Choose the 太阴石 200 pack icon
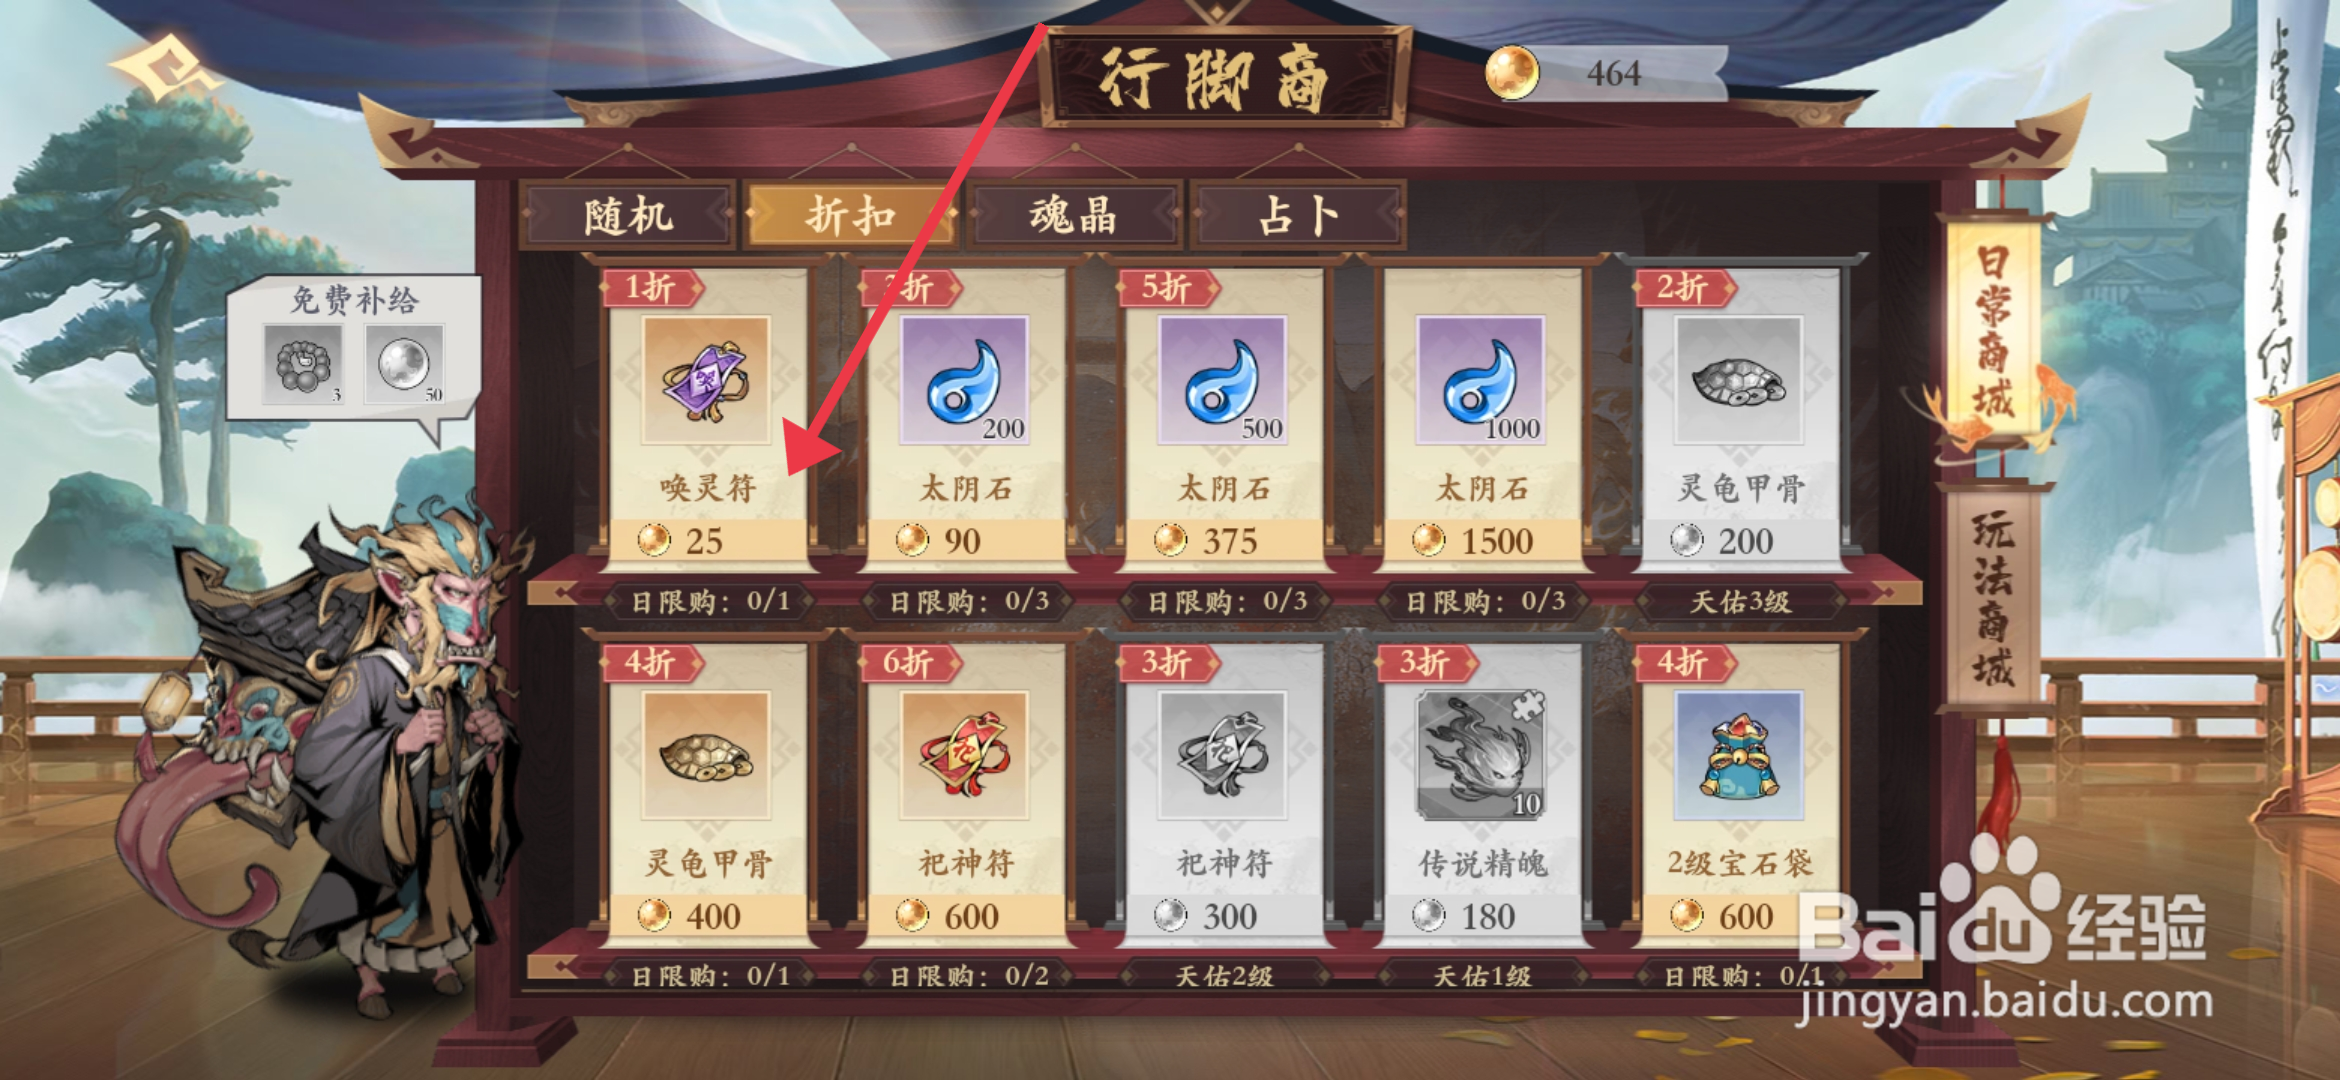 tap(964, 380)
